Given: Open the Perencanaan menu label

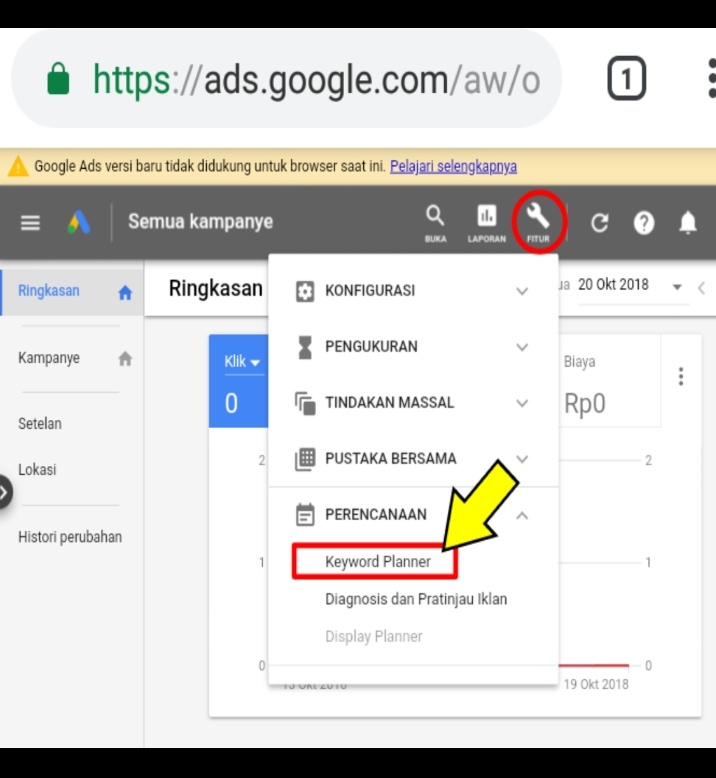Looking at the screenshot, I should tap(376, 515).
